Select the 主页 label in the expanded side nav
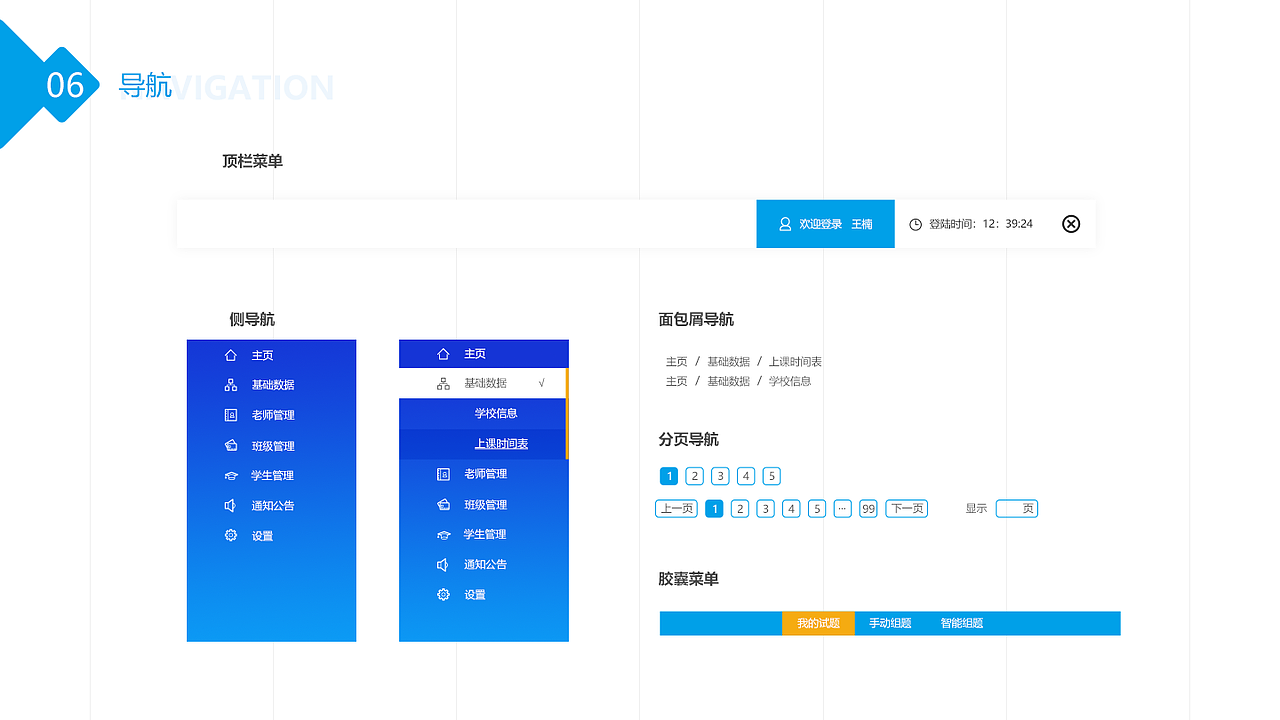1280x720 pixels. pos(475,354)
